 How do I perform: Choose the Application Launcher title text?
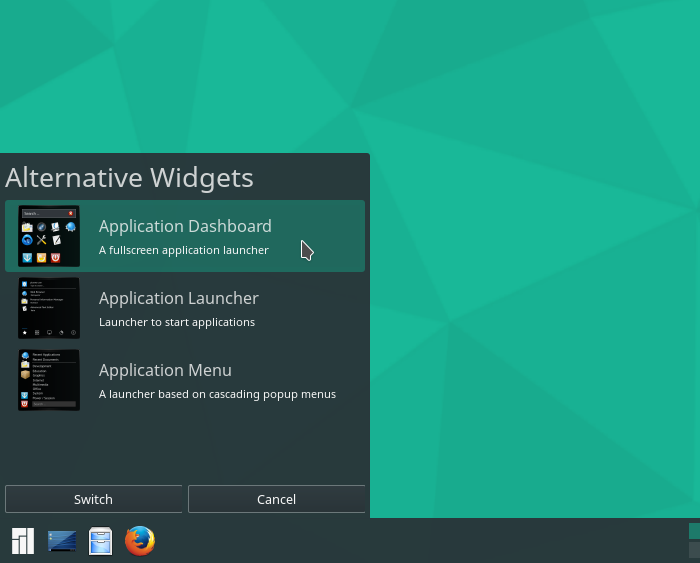pos(178,298)
